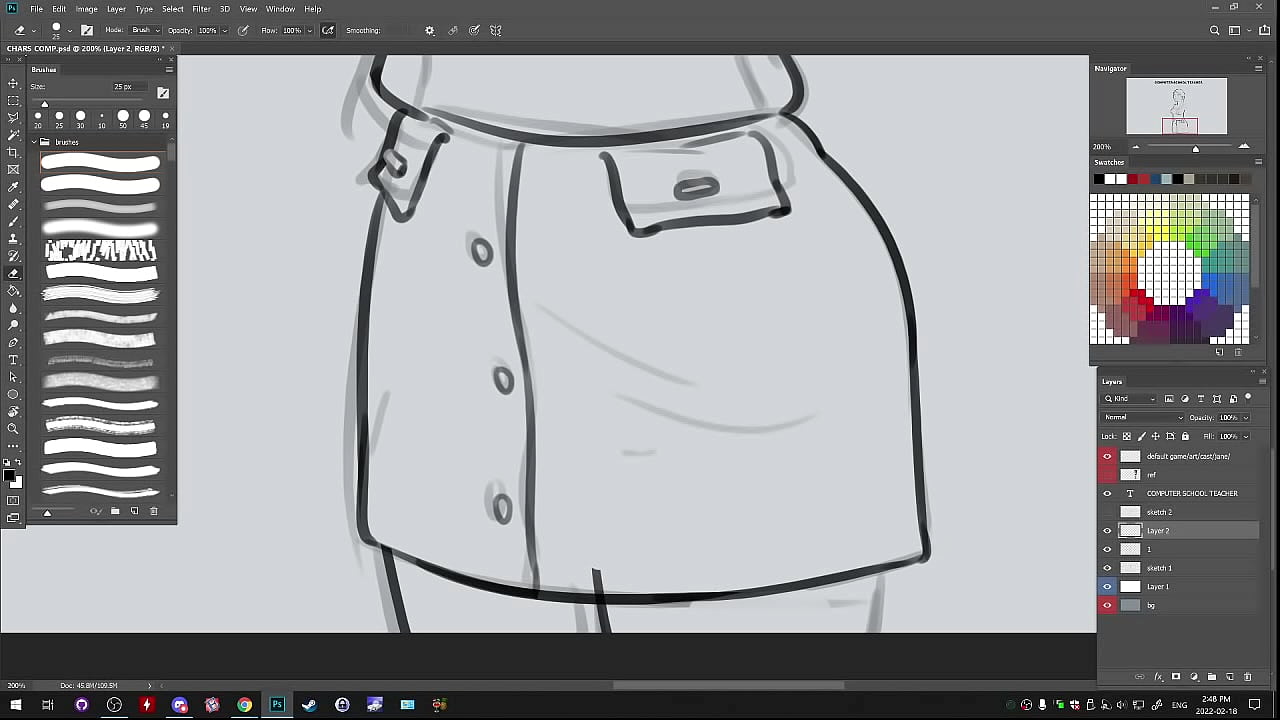Choose the Paint Bucket tool

pyautogui.click(x=13, y=291)
